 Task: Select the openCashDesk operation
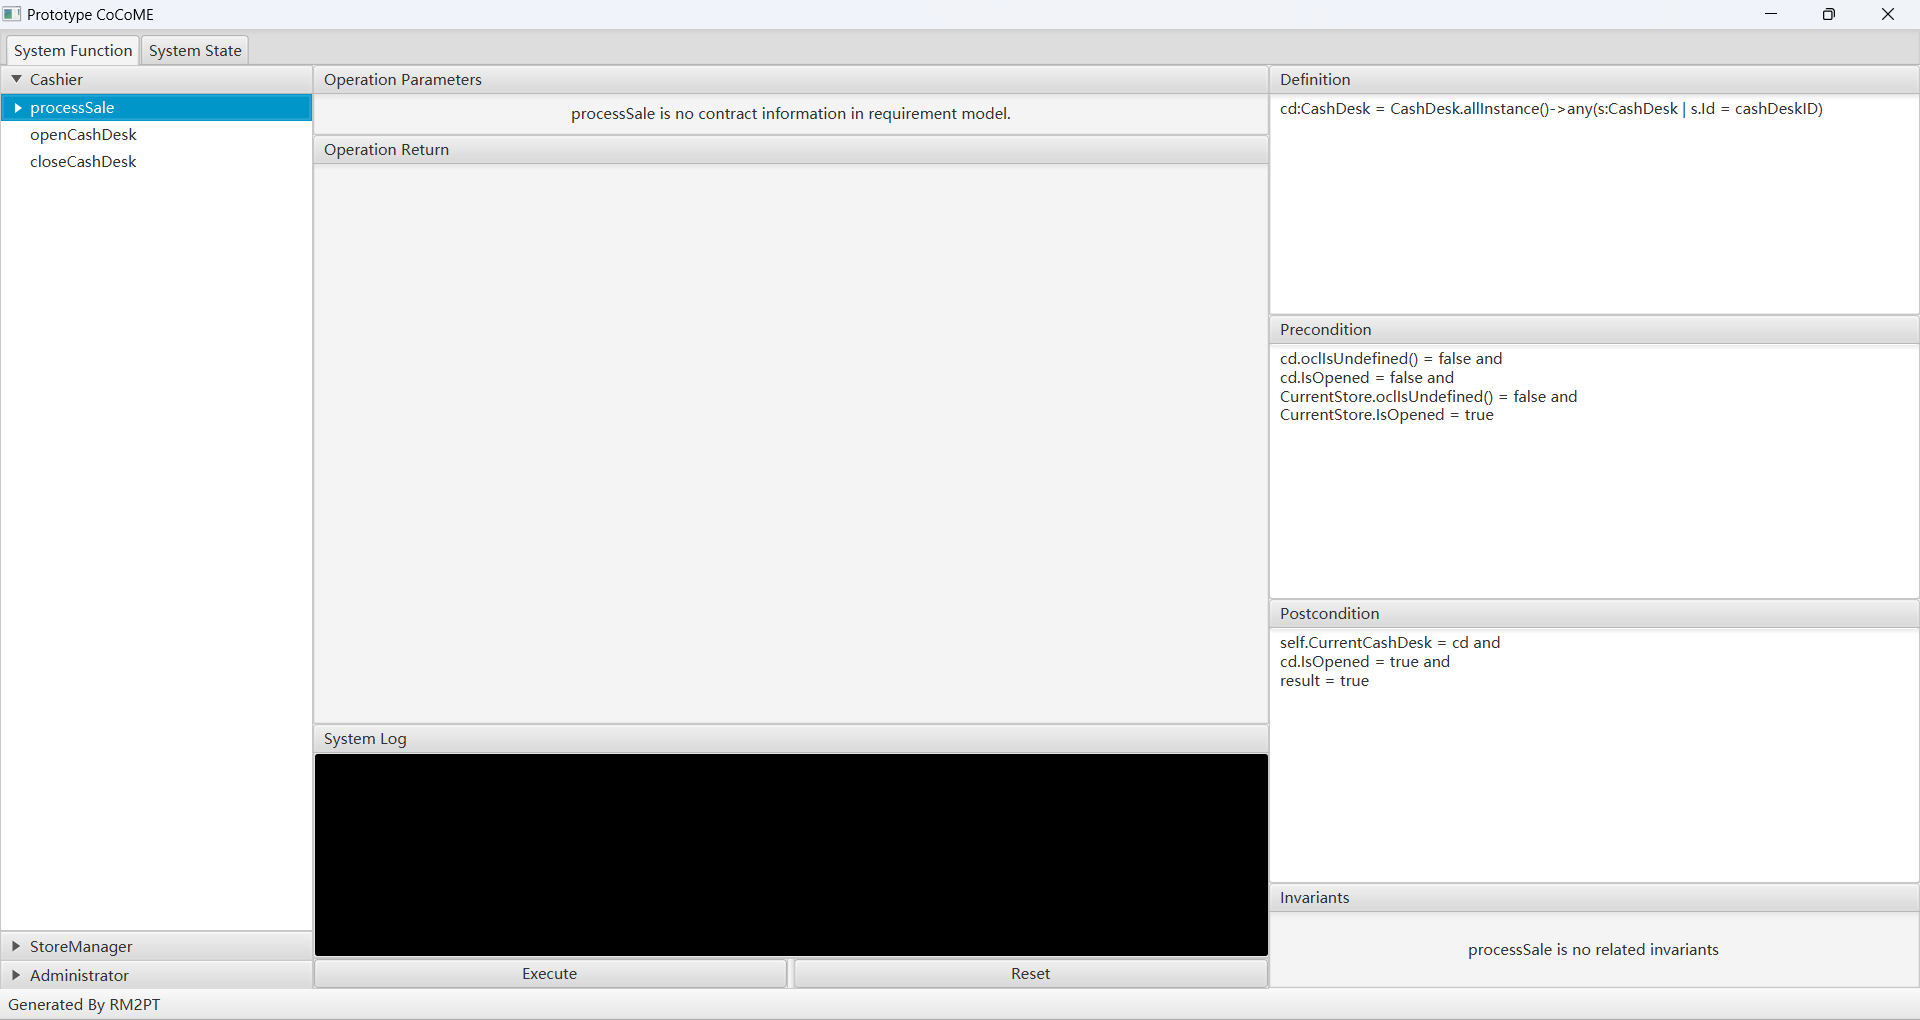[83, 135]
